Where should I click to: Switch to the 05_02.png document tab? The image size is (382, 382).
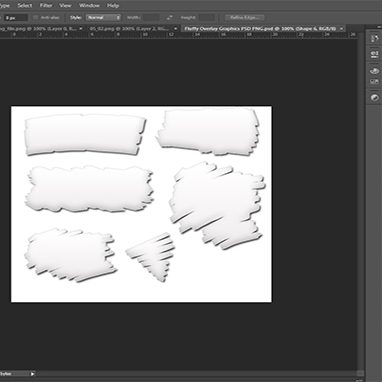tap(130, 29)
